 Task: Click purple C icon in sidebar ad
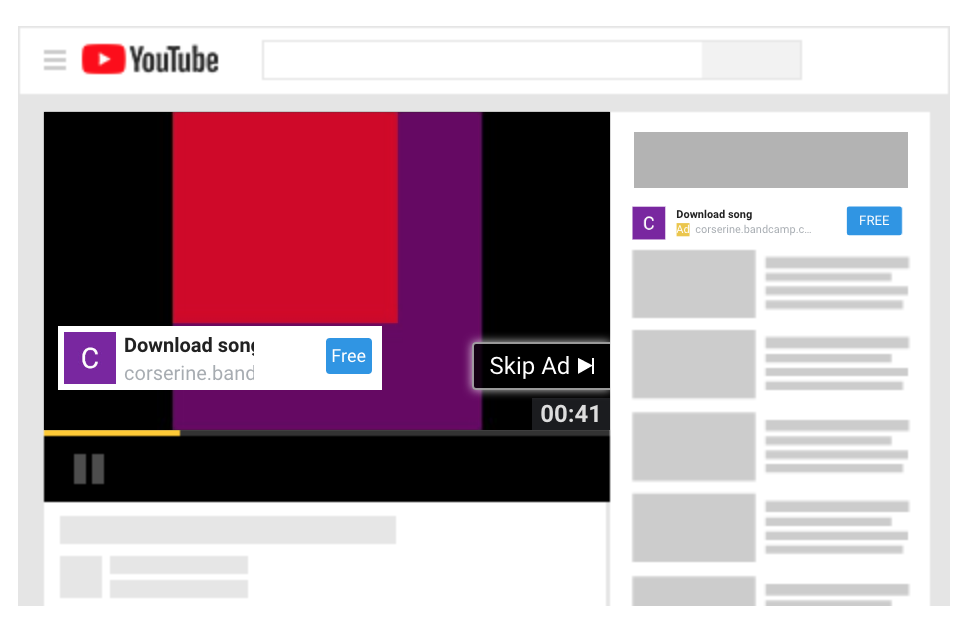tap(648, 223)
